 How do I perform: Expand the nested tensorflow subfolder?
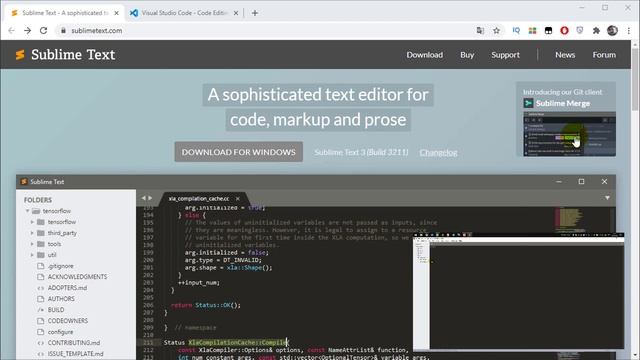point(33,222)
